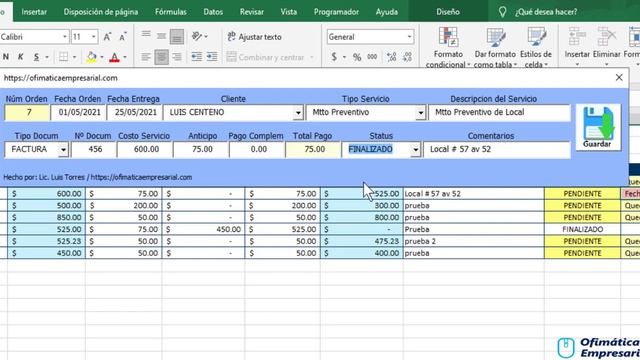Open the Fórmulas ribbon tab
The width and height of the screenshot is (640, 360).
pyautogui.click(x=171, y=12)
